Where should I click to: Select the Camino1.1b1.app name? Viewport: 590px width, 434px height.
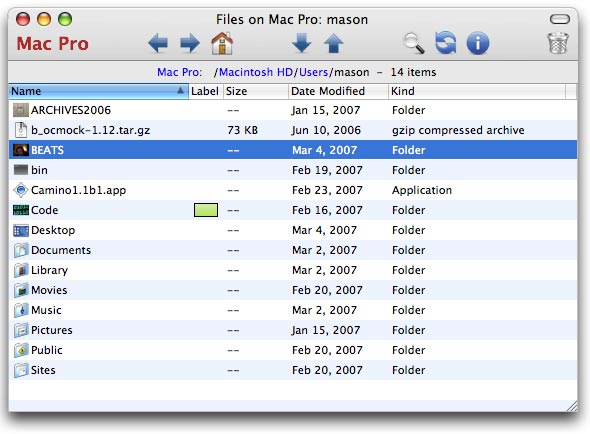click(x=78, y=190)
